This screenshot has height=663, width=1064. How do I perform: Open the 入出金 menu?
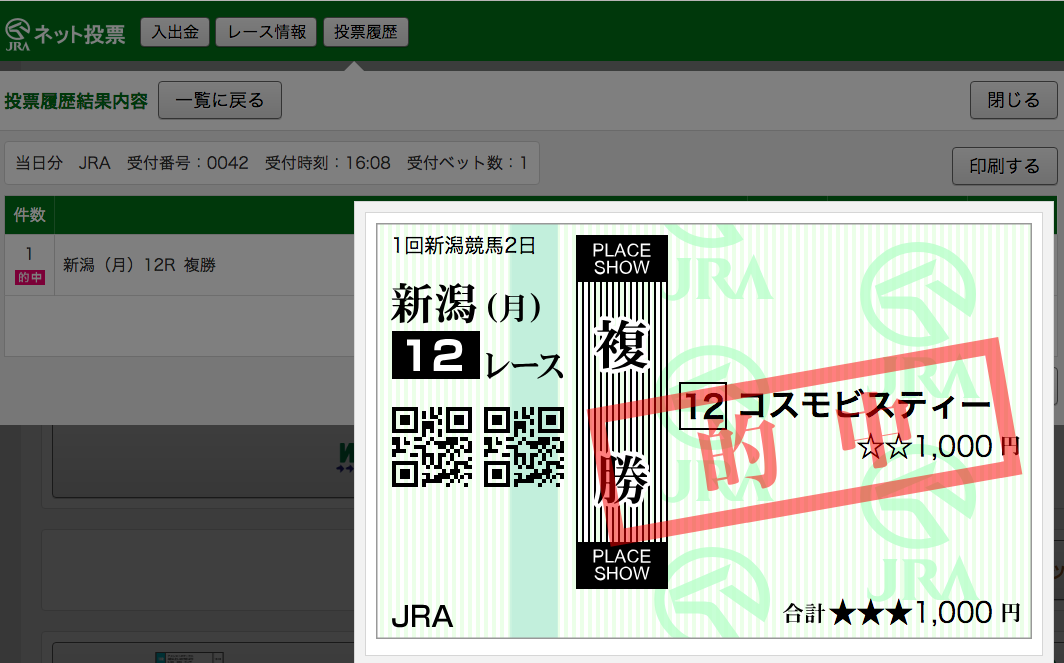(175, 32)
